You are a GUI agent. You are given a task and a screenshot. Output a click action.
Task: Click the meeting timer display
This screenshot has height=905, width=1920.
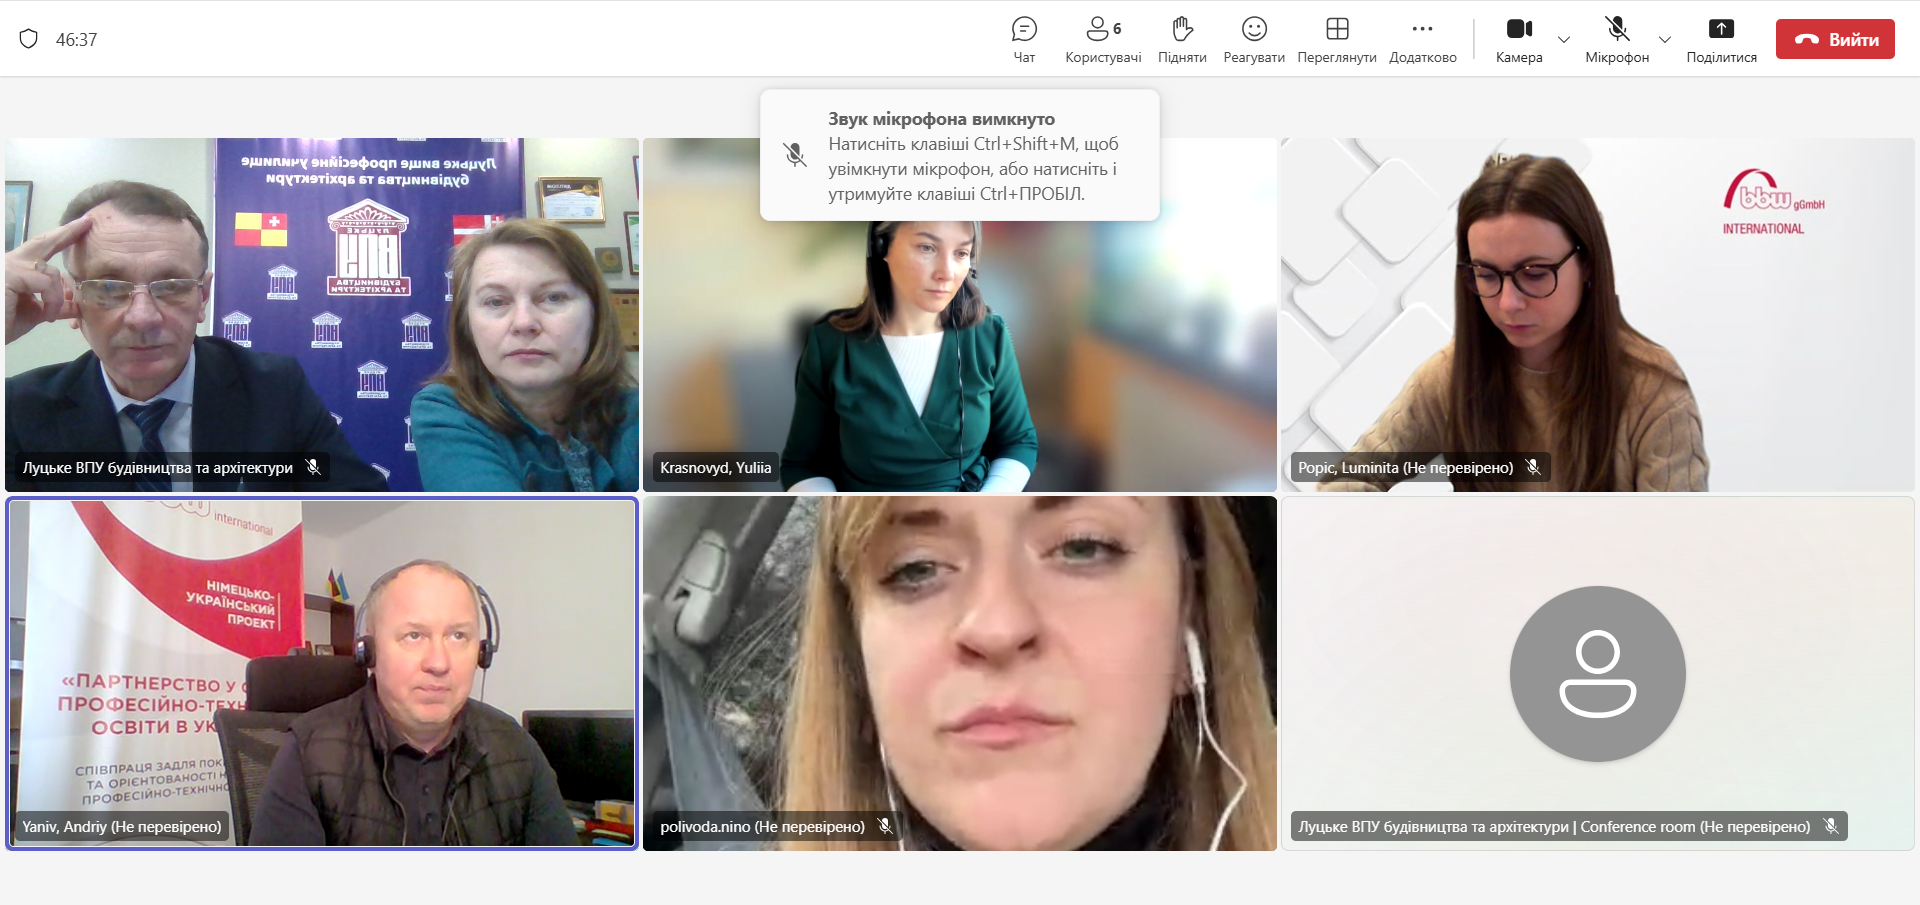tap(76, 40)
